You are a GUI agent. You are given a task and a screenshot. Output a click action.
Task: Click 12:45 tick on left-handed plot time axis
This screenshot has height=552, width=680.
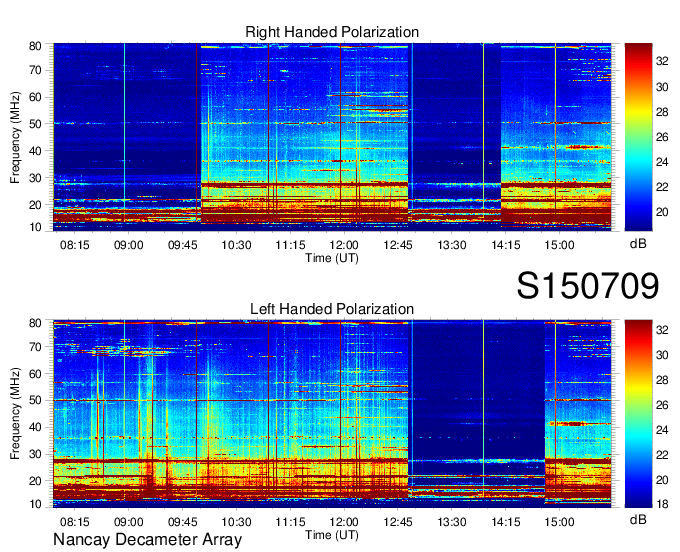coord(398,522)
